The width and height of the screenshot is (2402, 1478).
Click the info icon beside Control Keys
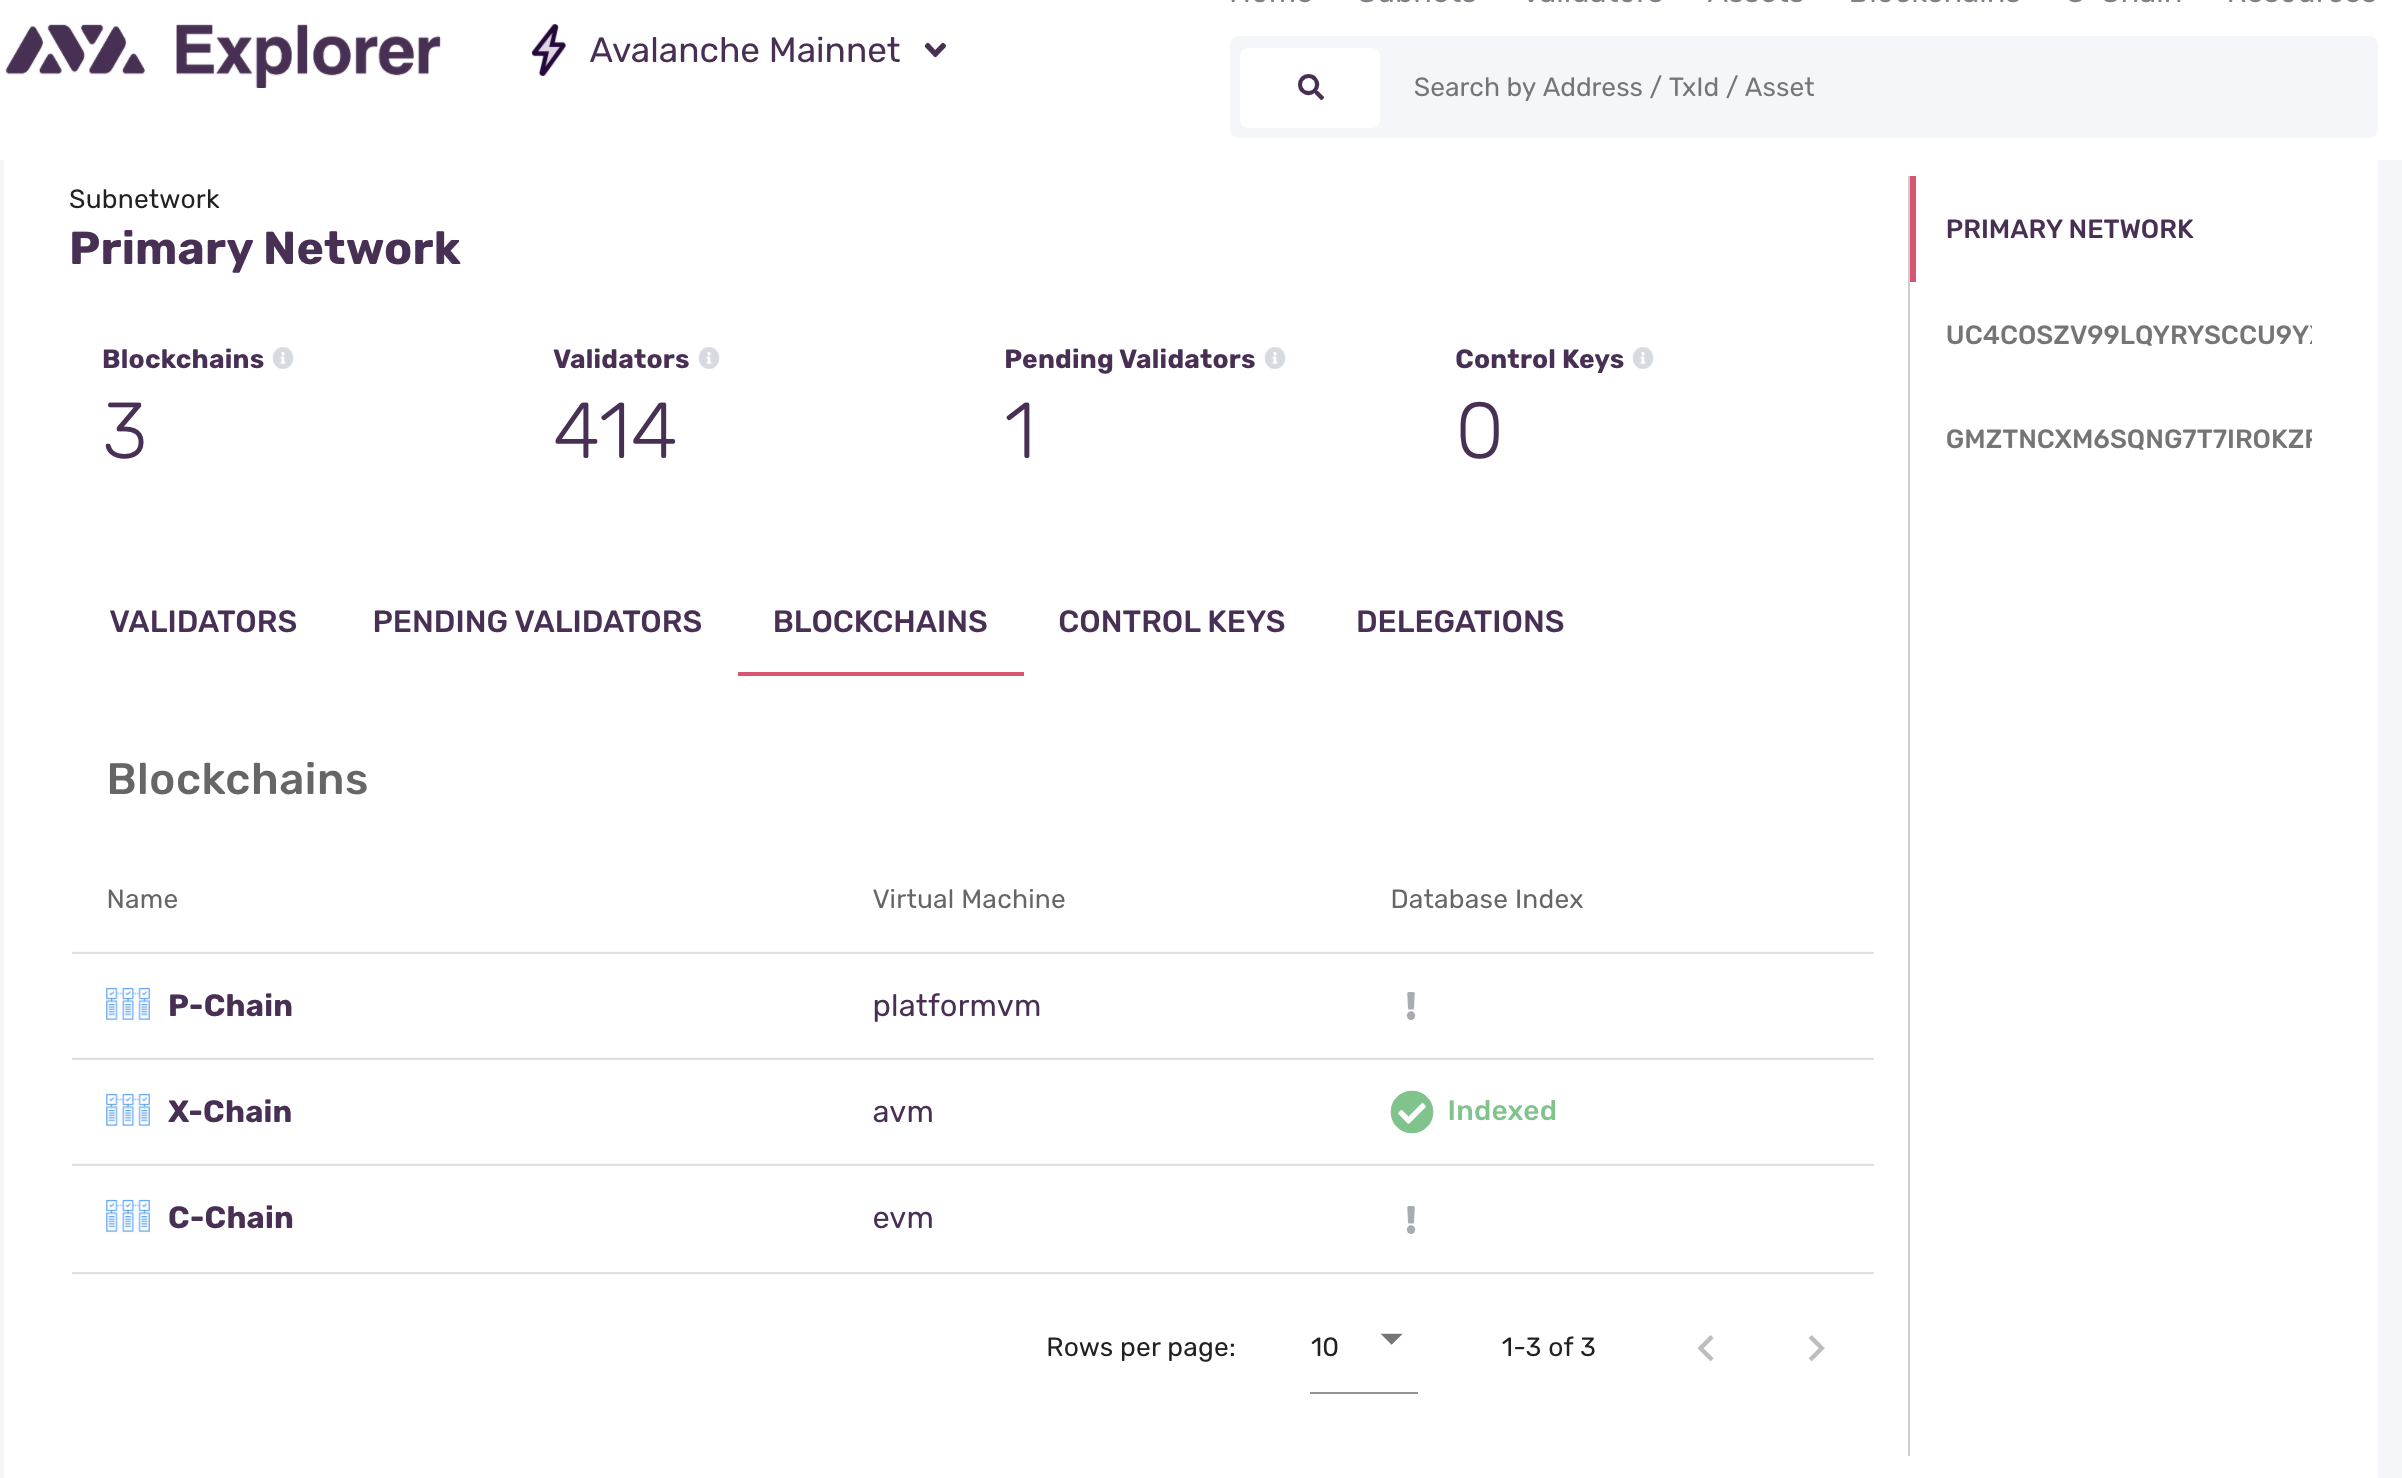coord(1643,358)
